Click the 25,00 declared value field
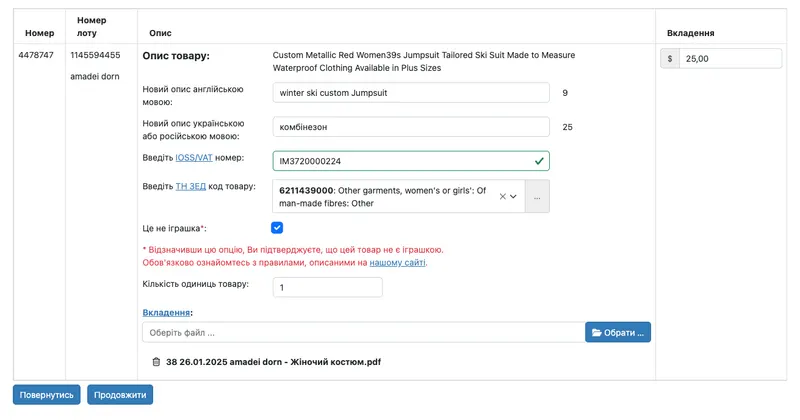This screenshot has width=800, height=420. click(x=730, y=59)
